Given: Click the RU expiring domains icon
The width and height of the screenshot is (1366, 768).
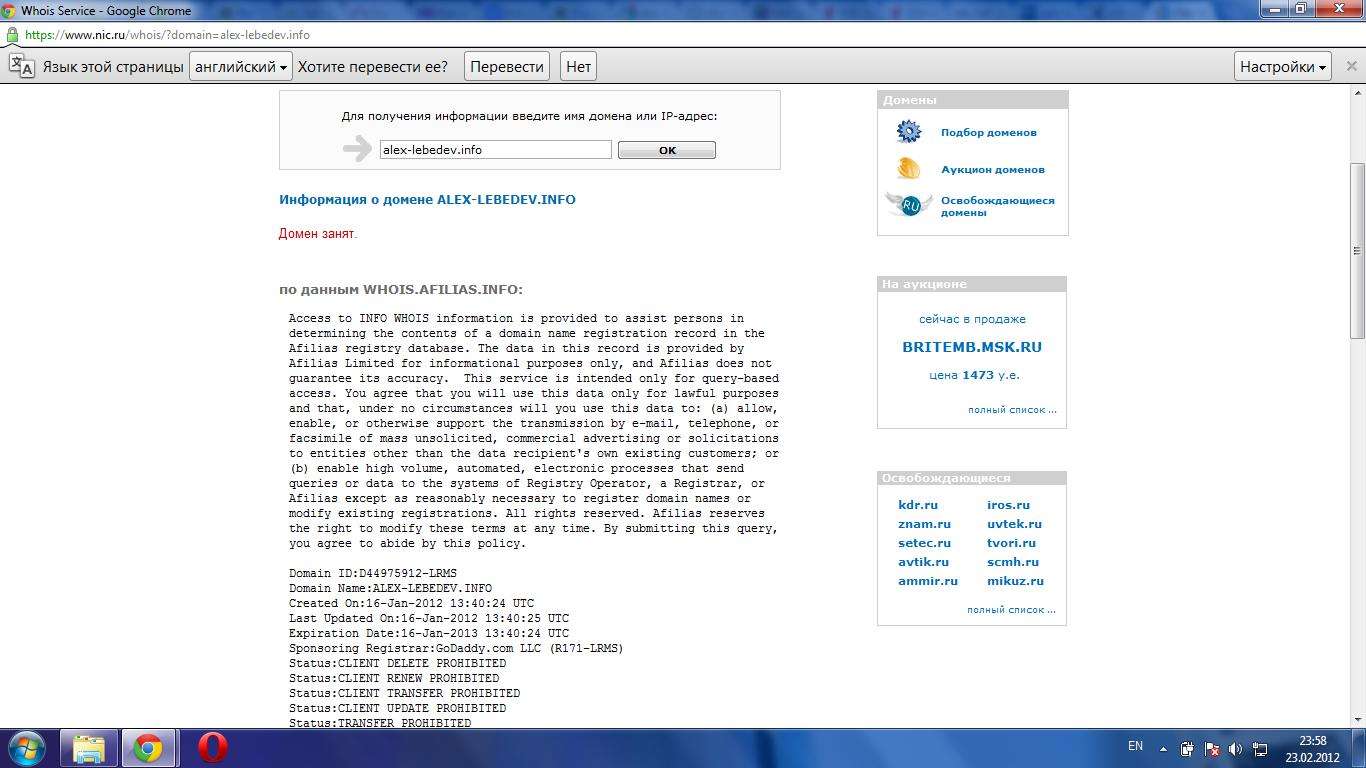Looking at the screenshot, I should click(909, 206).
